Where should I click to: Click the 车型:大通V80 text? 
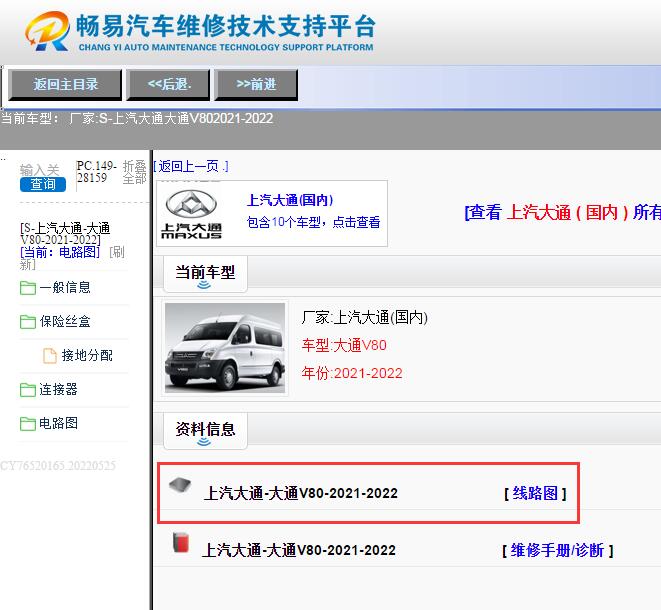344,345
